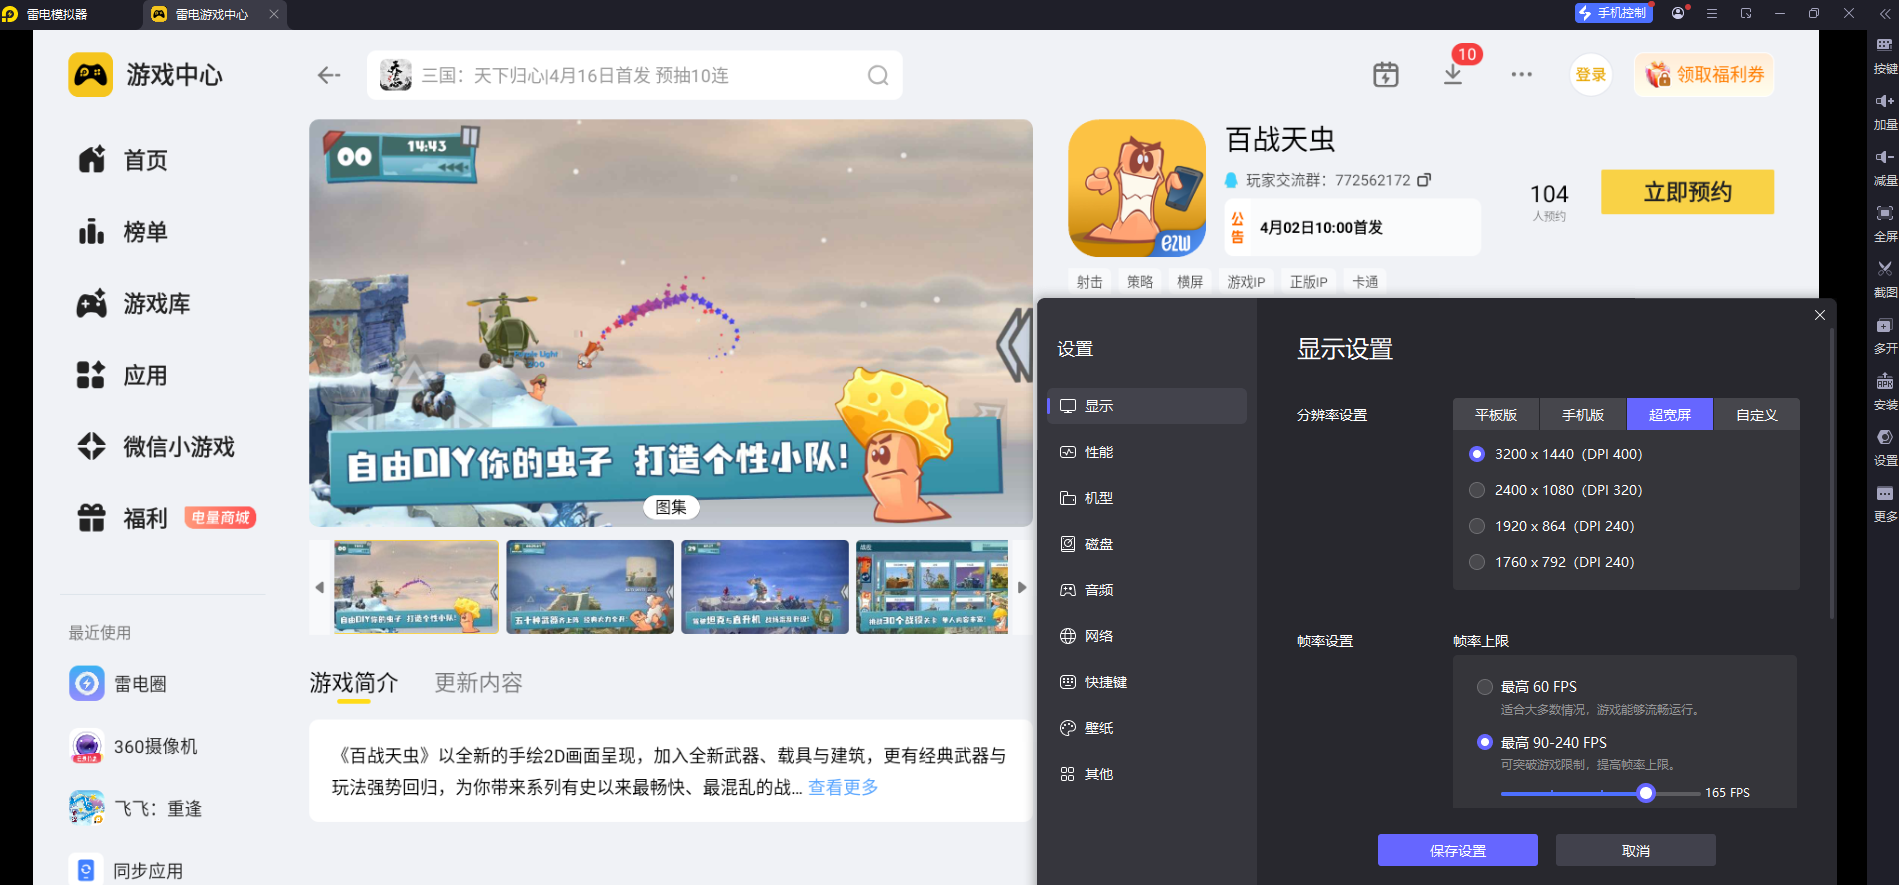Choose the 最高 90-240 FPS option
Viewport: 1899px width, 885px height.
(1485, 742)
